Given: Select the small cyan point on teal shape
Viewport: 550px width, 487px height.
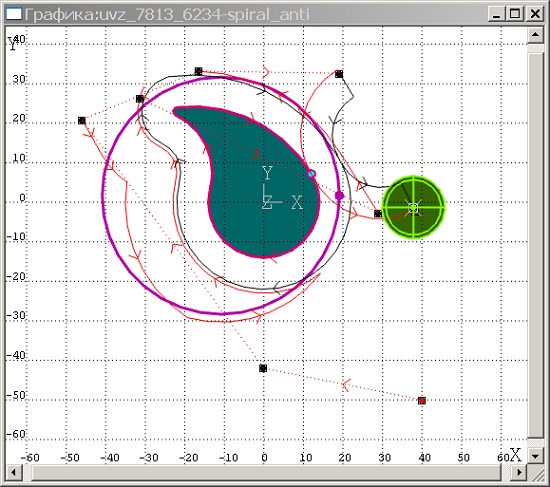Looking at the screenshot, I should pyautogui.click(x=311, y=174).
